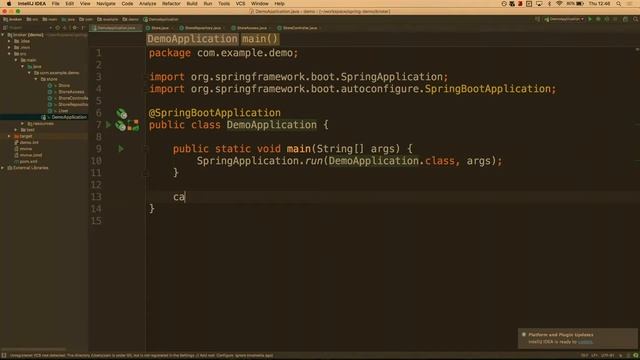Viewport: 640px width, 360px height.
Task: Expand External Libraries node
Action: 3,168
